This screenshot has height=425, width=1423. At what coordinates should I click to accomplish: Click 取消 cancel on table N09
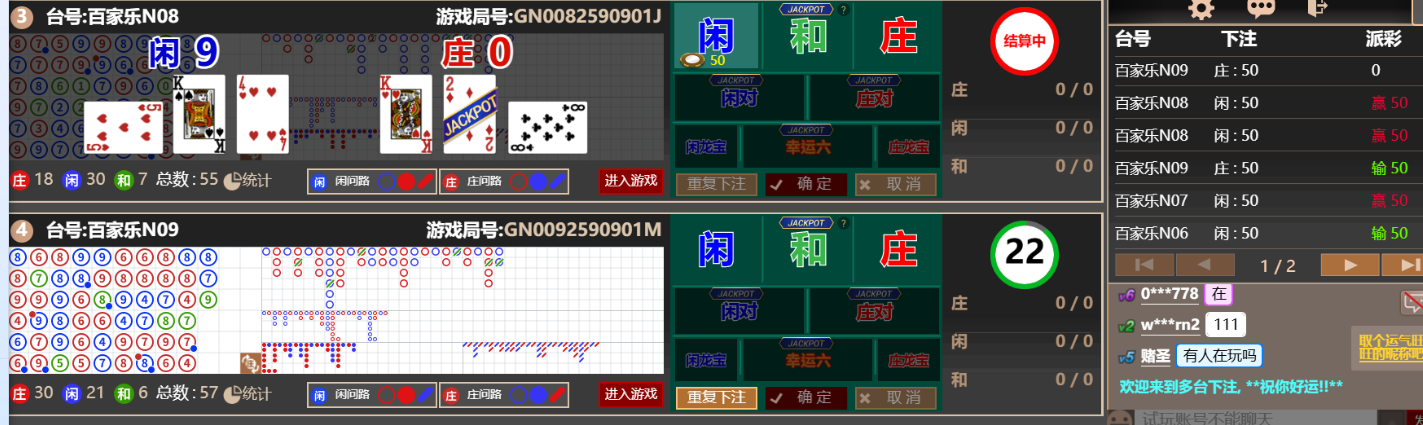tap(895, 397)
